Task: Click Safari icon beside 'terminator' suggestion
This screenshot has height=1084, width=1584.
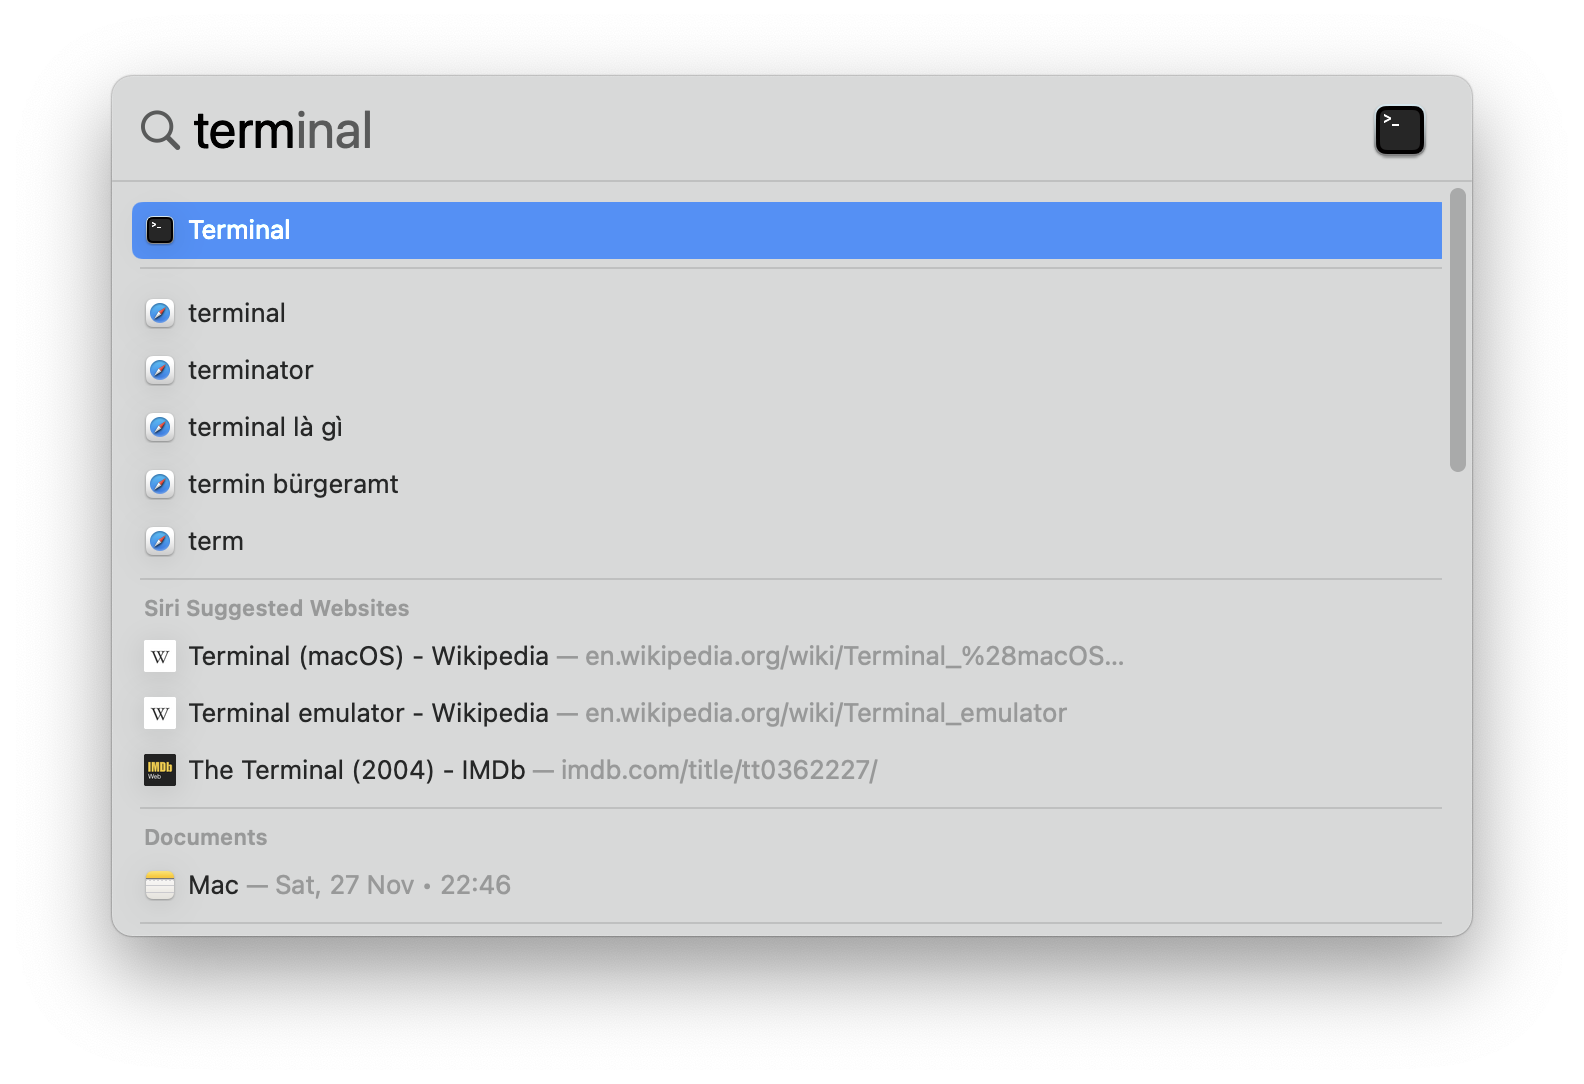Action: [x=160, y=370]
